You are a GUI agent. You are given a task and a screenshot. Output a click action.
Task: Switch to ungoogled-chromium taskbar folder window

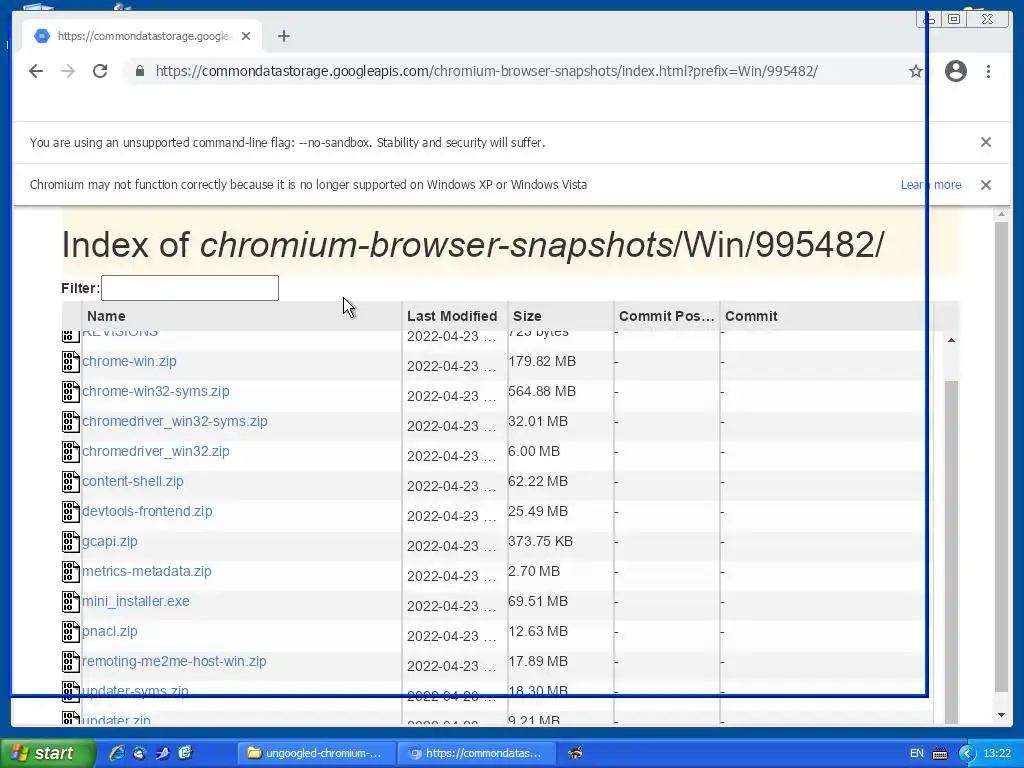[x=316, y=753]
